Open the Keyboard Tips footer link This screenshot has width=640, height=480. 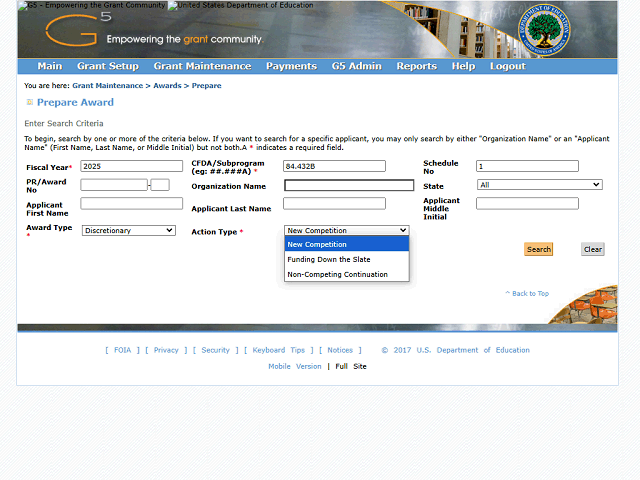(x=279, y=350)
